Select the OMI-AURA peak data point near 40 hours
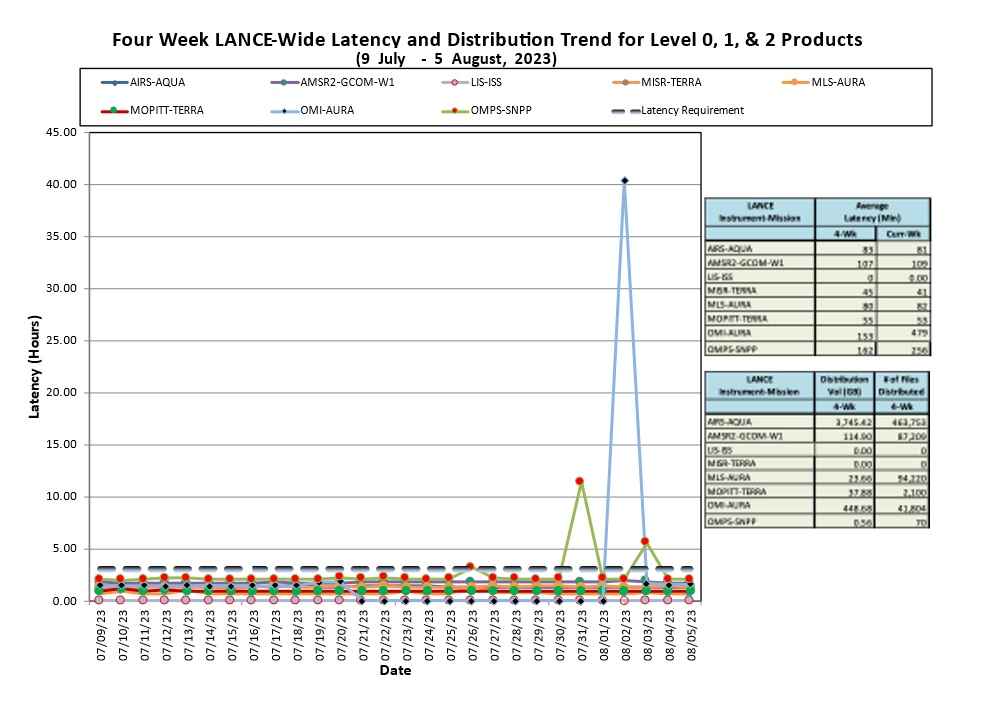Screen dimensions: 985x717 624,181
